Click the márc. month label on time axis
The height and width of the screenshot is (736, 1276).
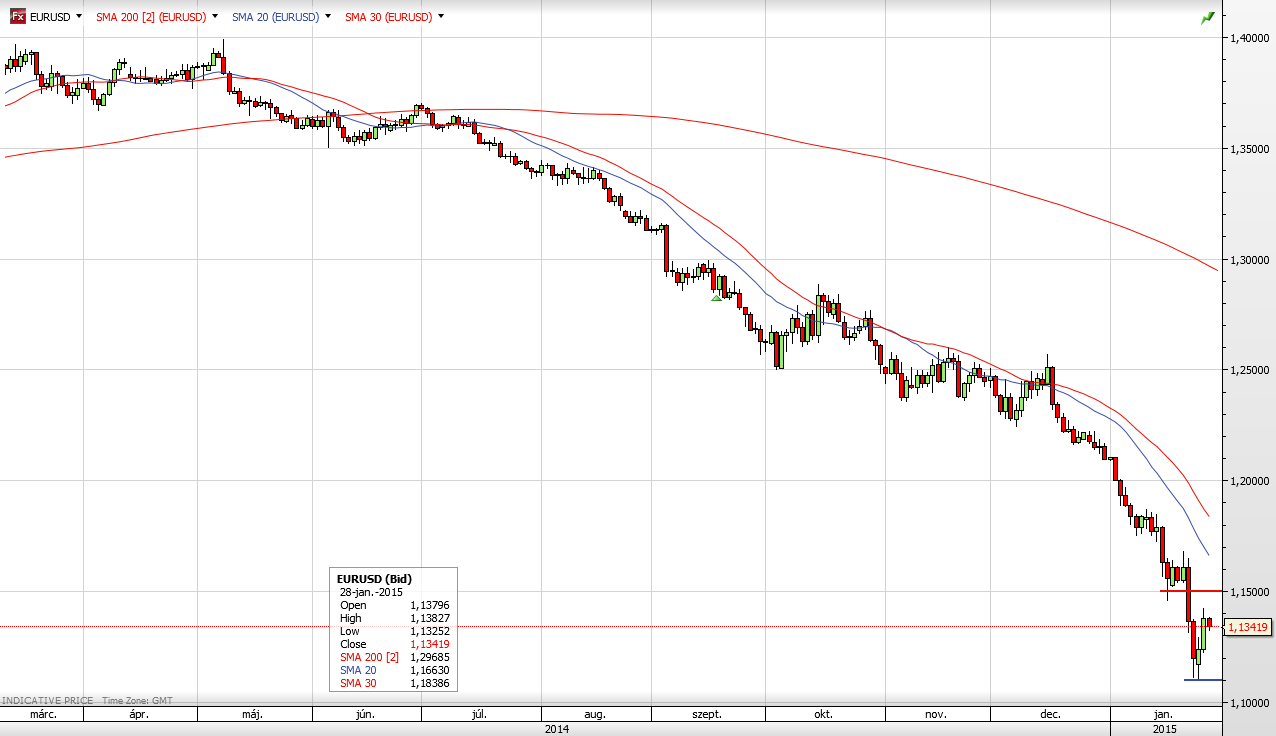coord(43,715)
